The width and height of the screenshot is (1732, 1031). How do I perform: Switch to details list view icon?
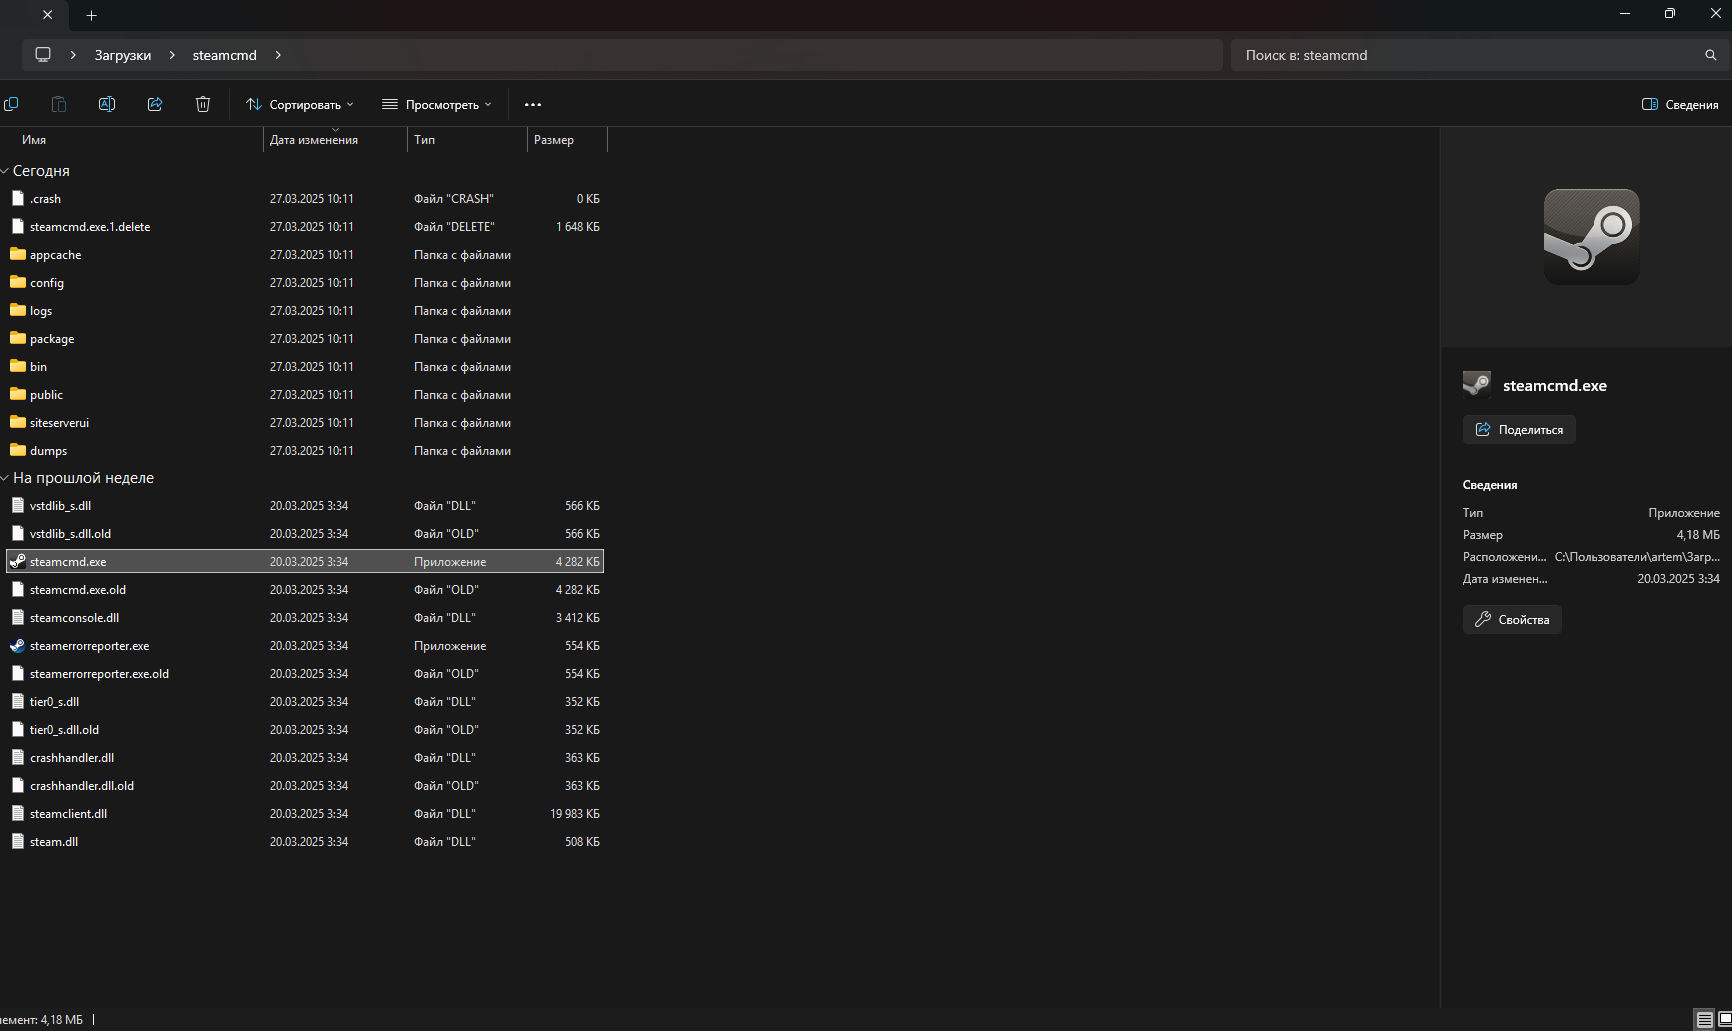coord(1705,1020)
